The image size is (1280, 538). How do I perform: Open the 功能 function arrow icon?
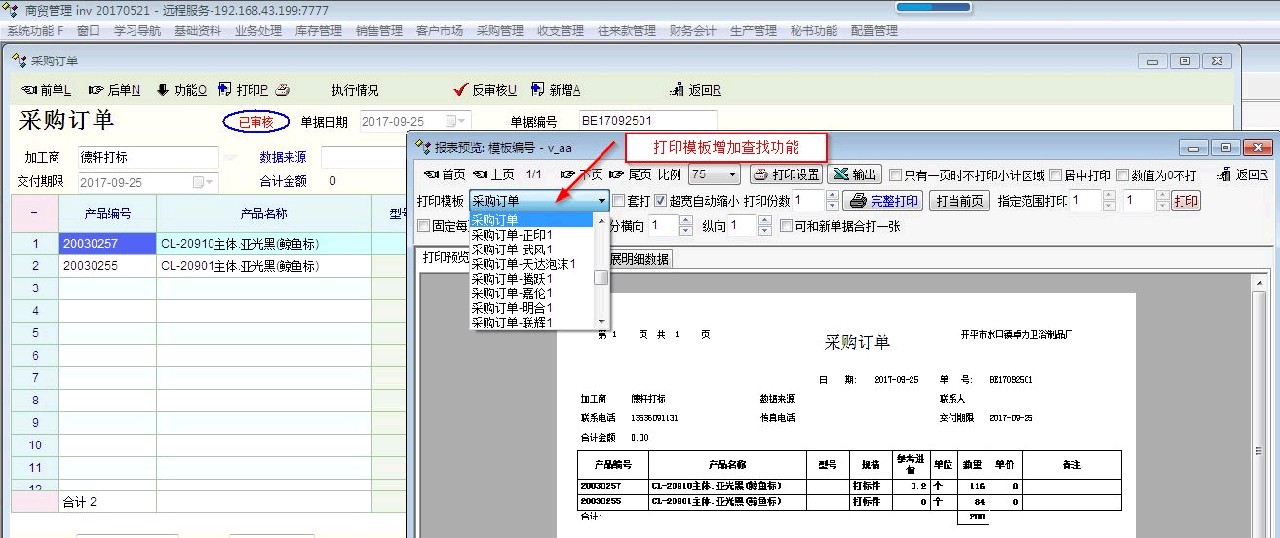click(x=163, y=90)
